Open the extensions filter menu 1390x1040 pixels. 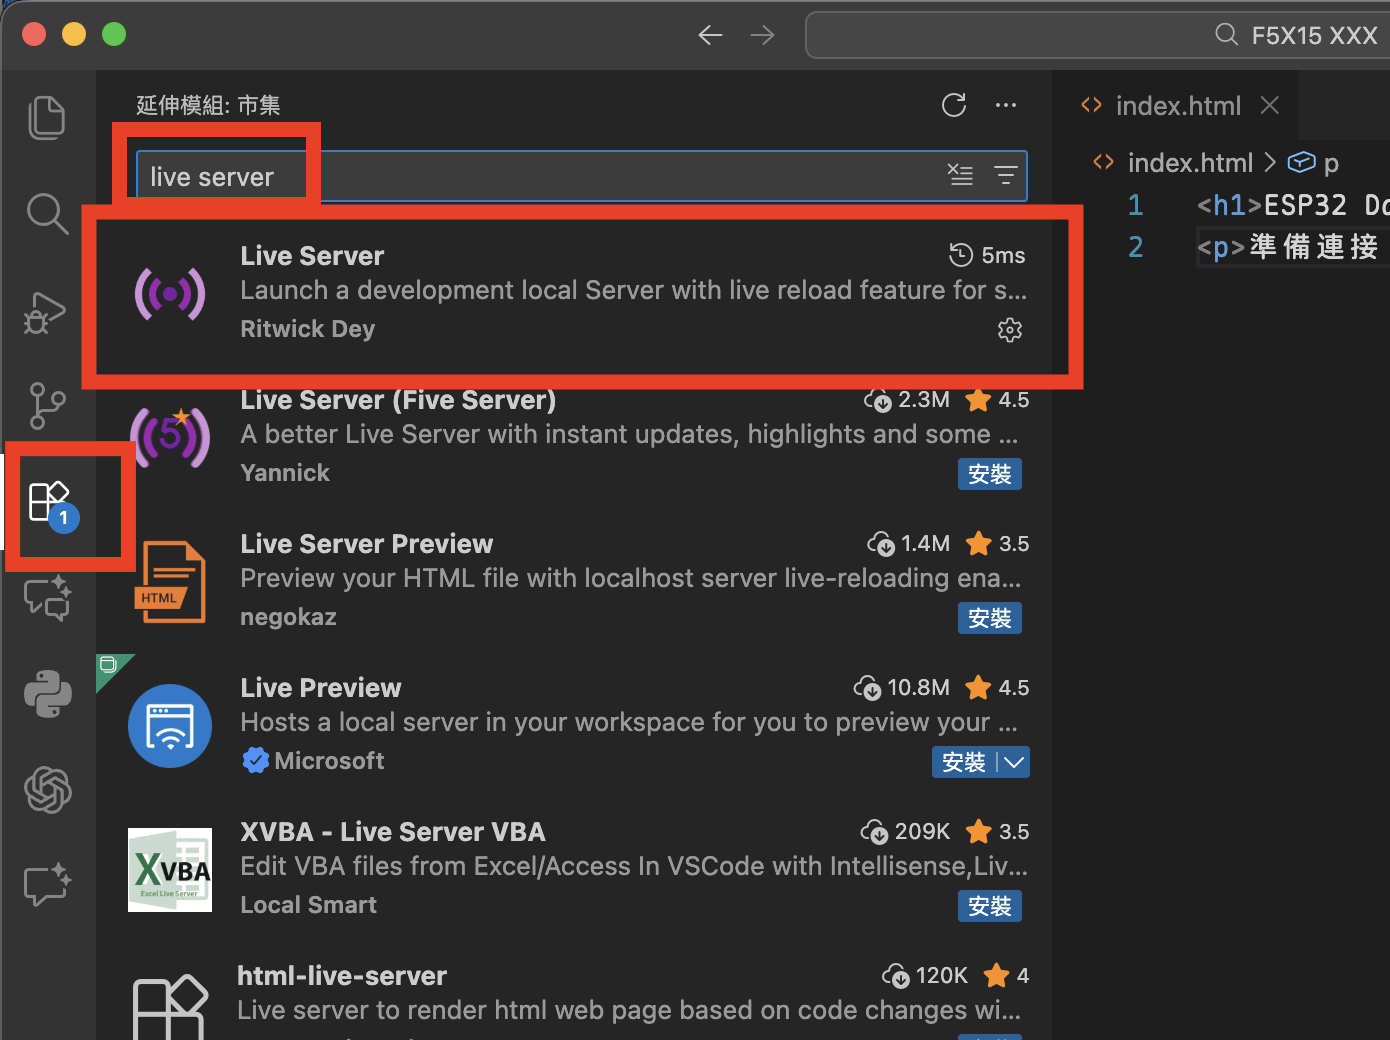[x=1005, y=175]
